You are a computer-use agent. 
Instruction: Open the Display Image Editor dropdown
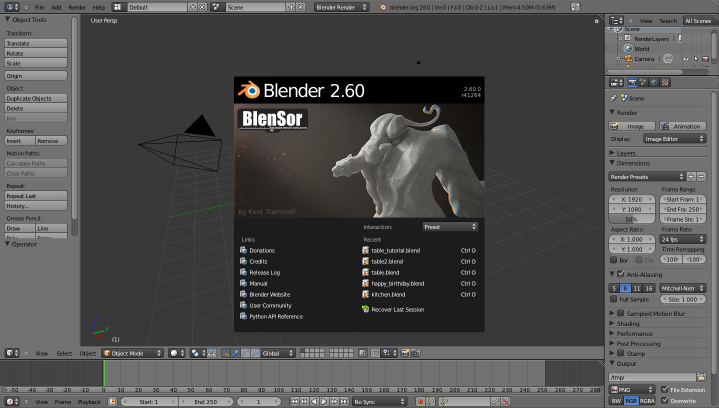(x=674, y=139)
